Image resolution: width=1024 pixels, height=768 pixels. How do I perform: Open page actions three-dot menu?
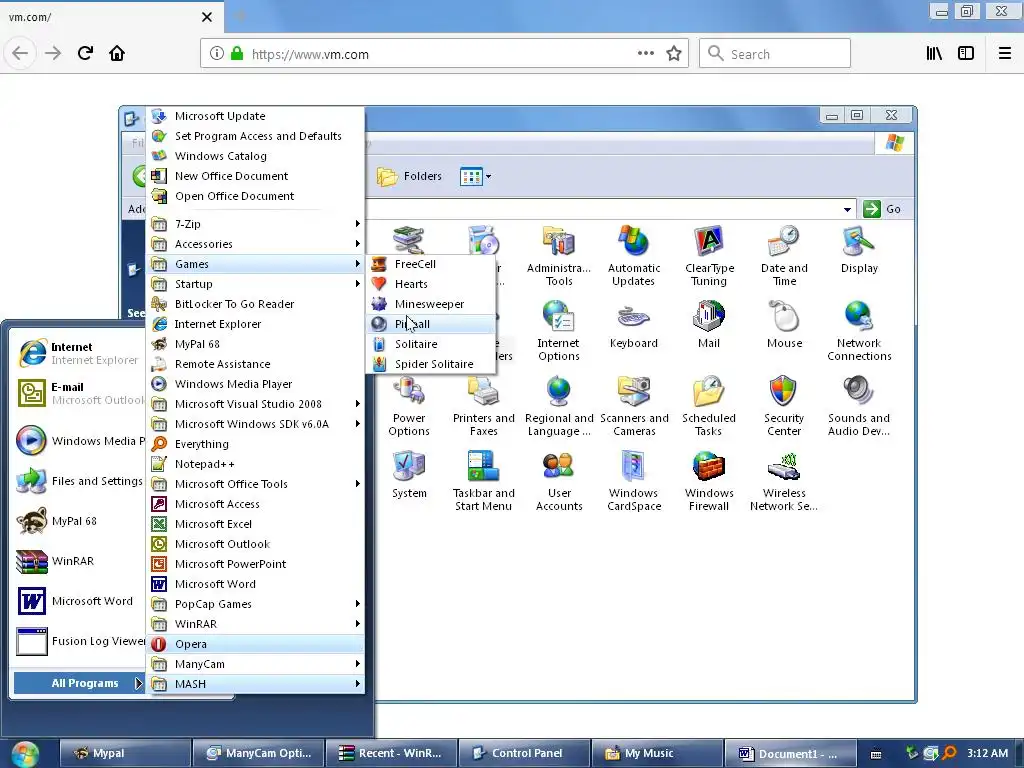click(x=646, y=54)
